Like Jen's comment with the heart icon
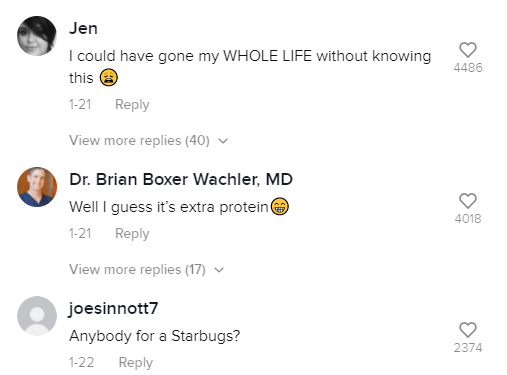 point(468,50)
